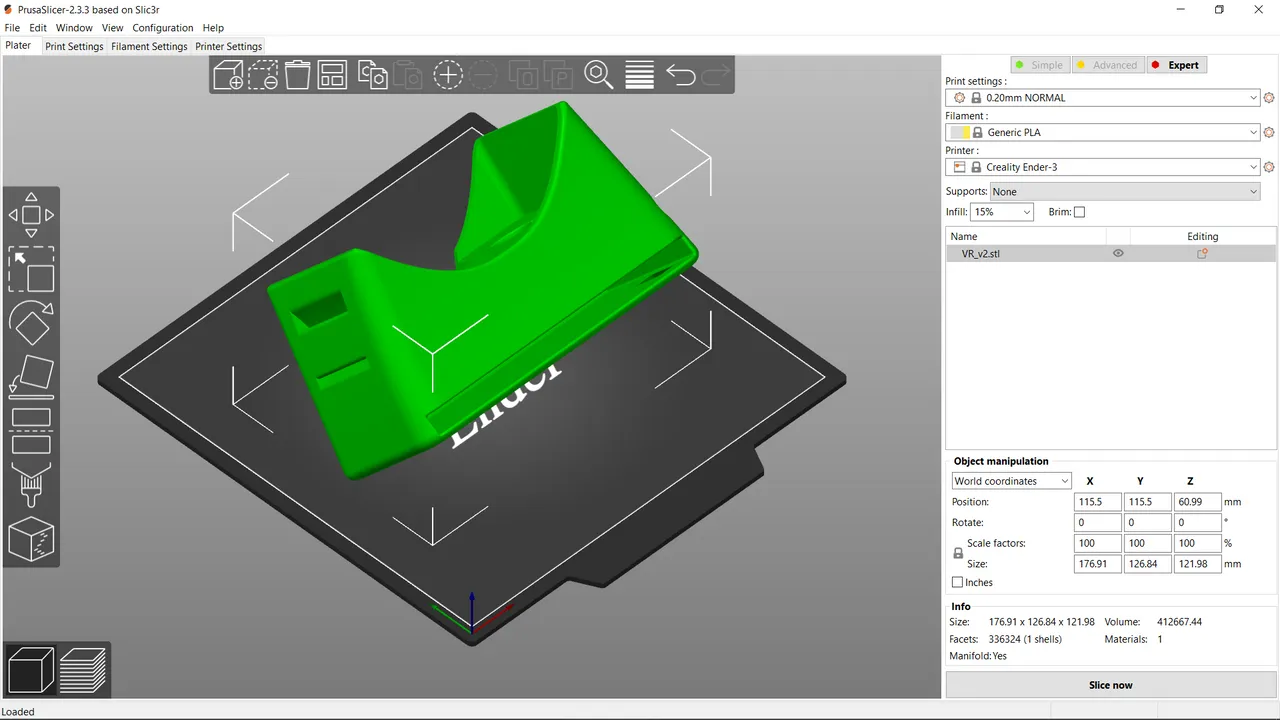Open the Infill percentage dropdown

[x=1001, y=212]
